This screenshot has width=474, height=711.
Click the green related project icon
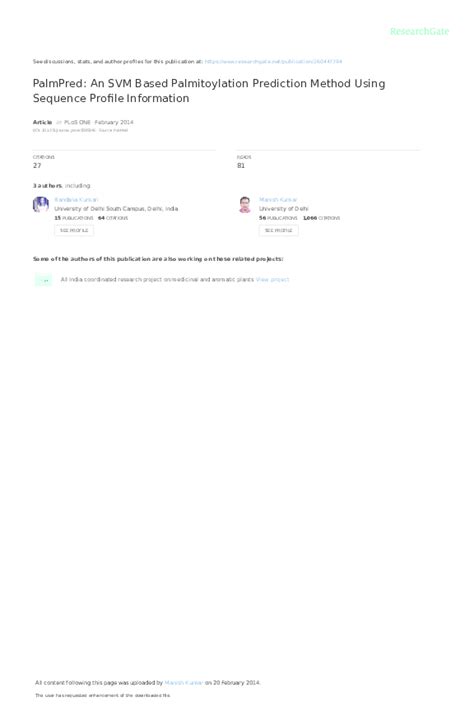coord(44,280)
